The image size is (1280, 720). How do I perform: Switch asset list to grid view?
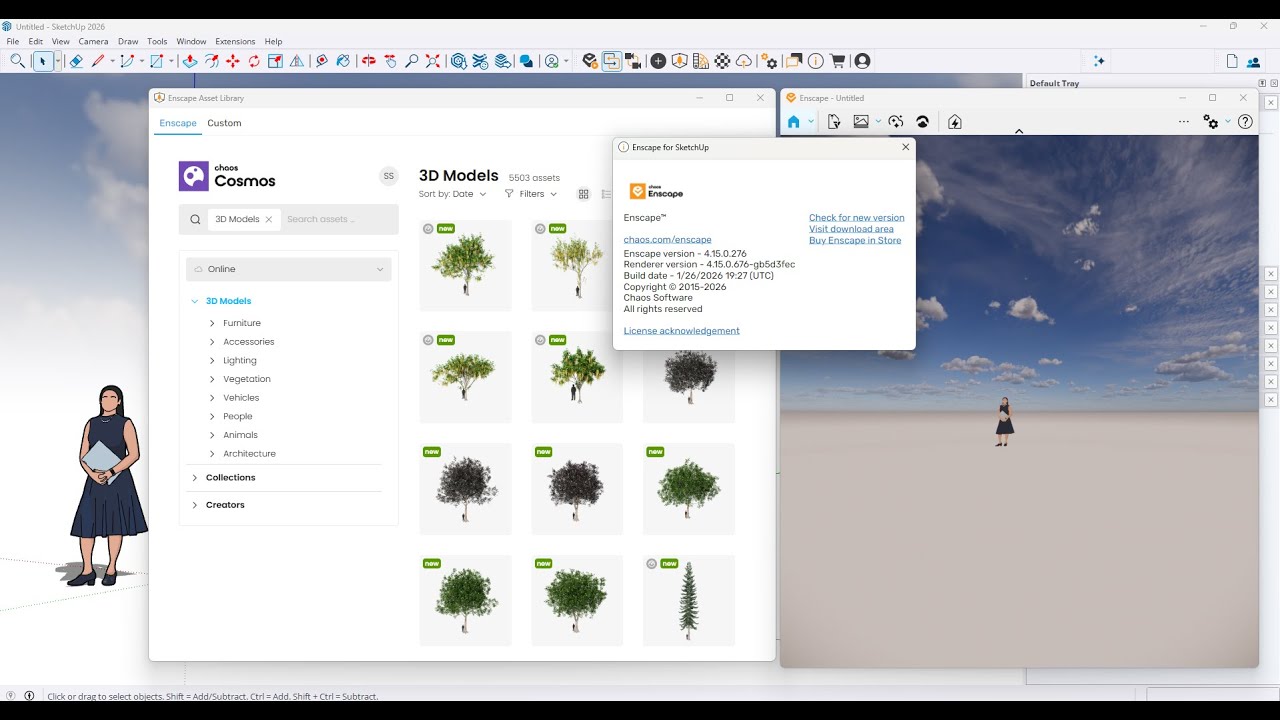click(x=584, y=194)
